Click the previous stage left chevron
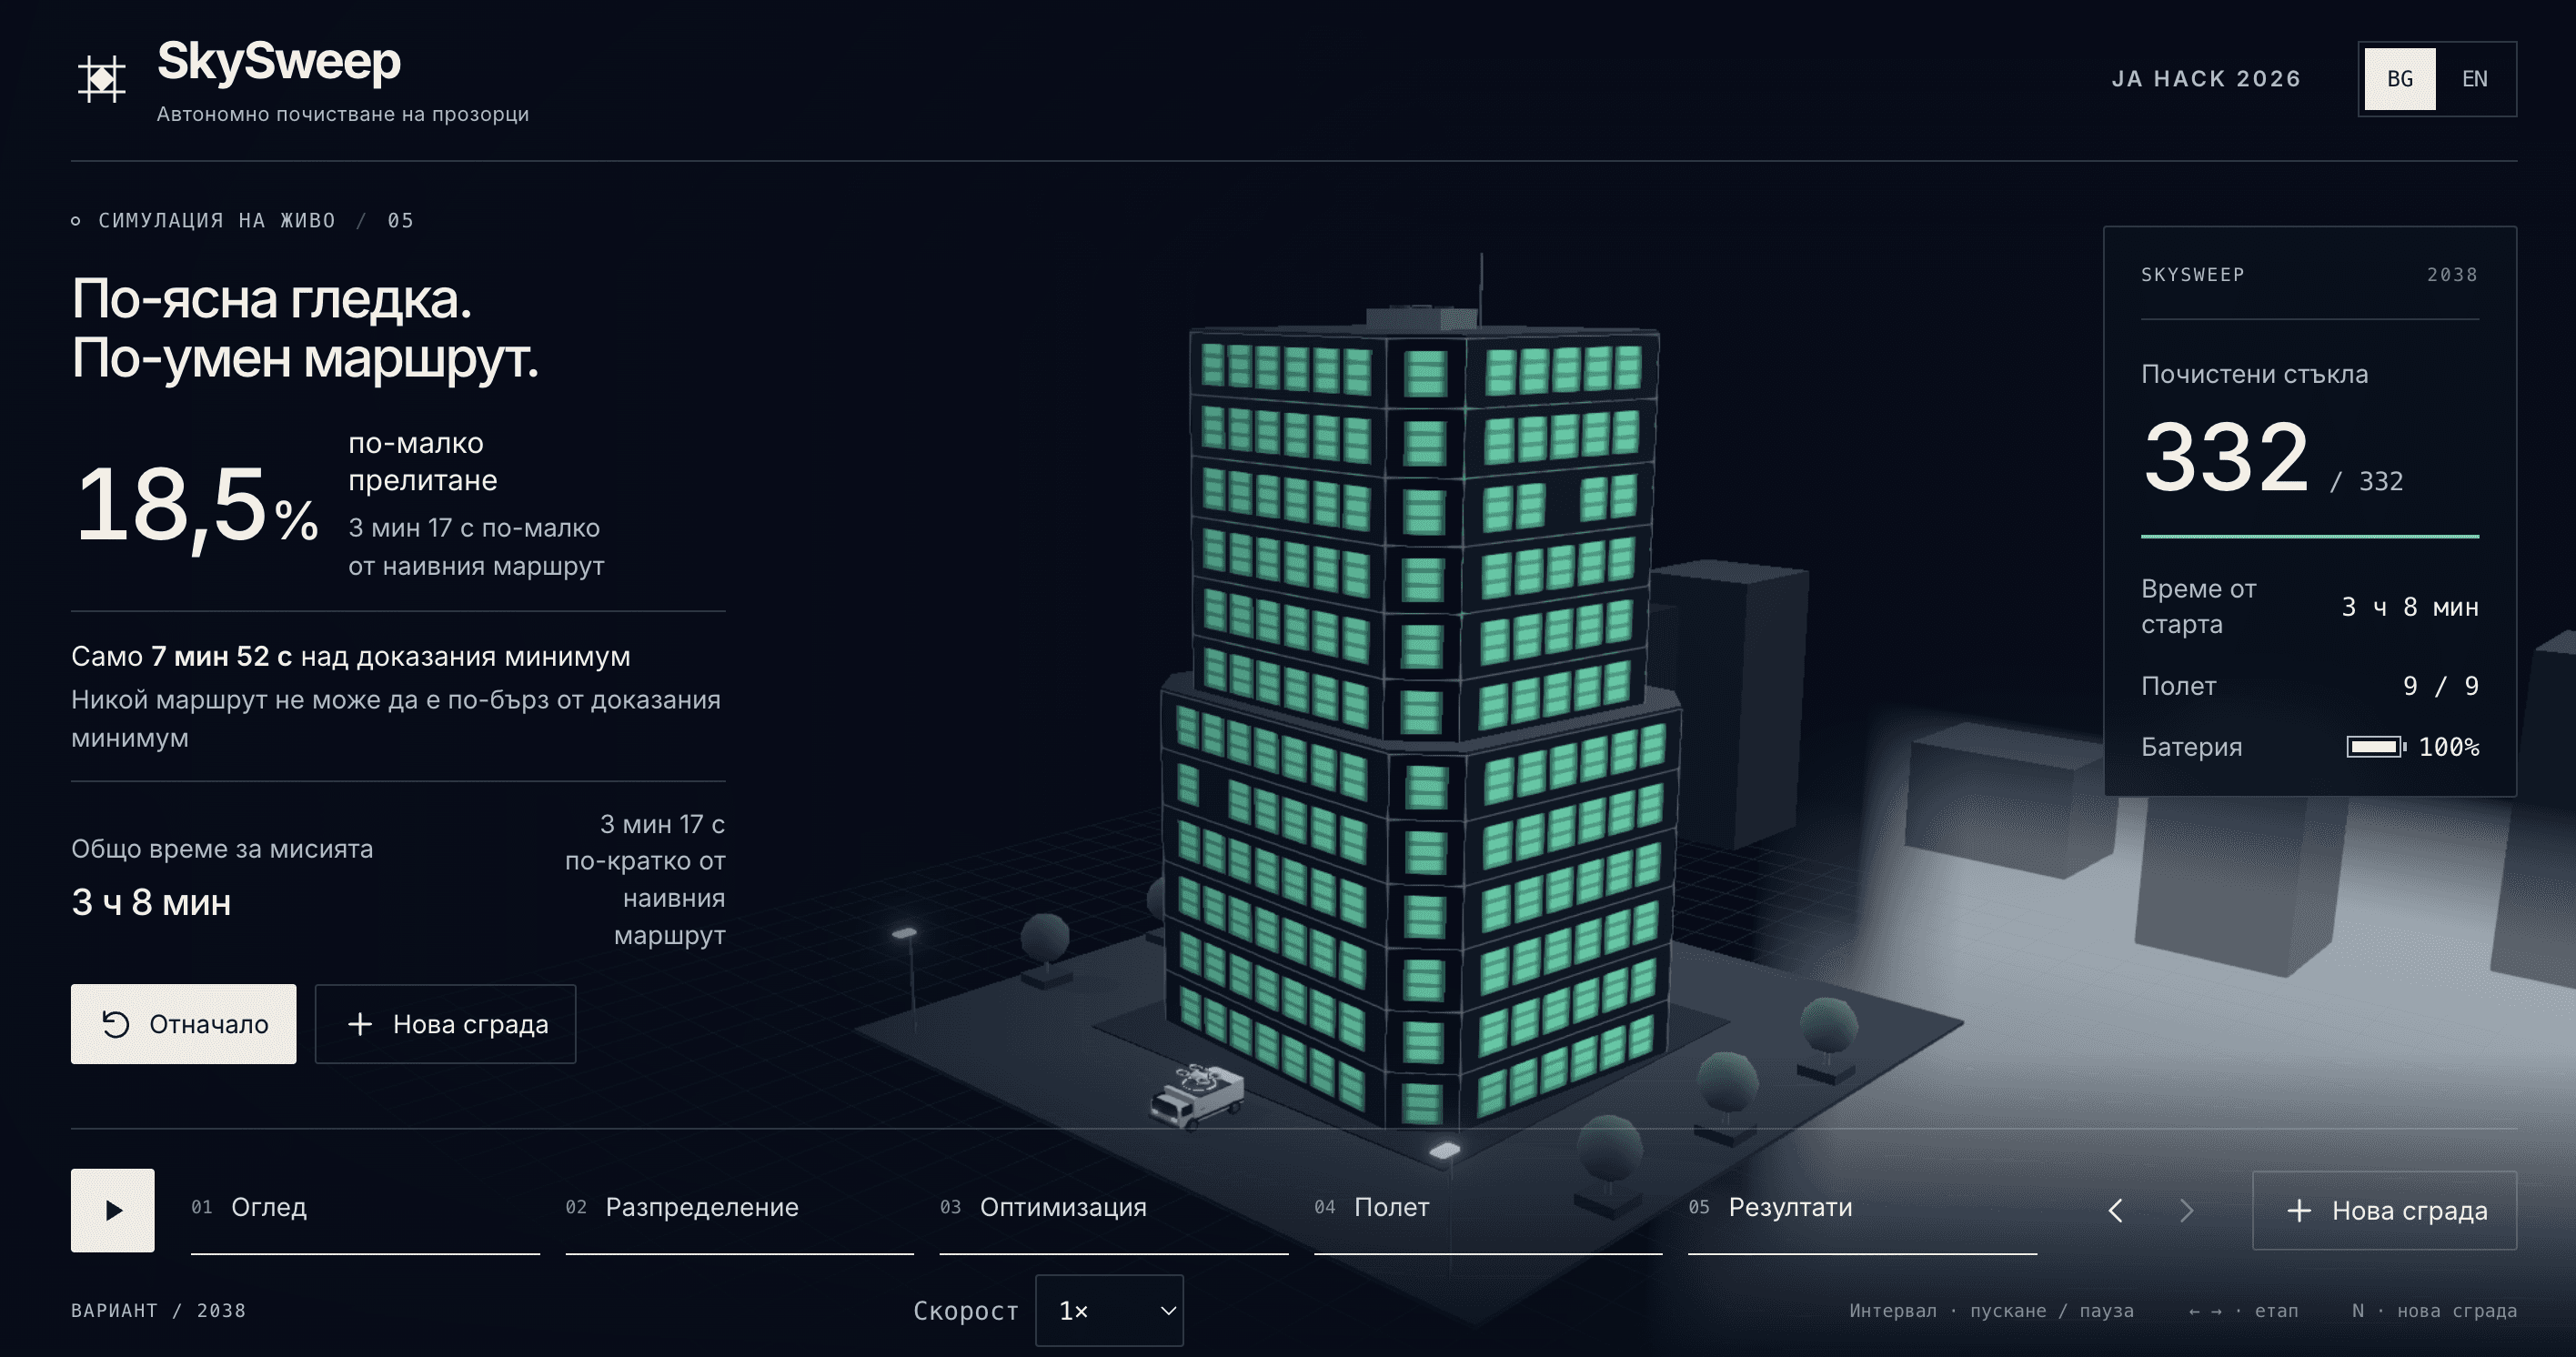2576x1357 pixels. point(2115,1211)
